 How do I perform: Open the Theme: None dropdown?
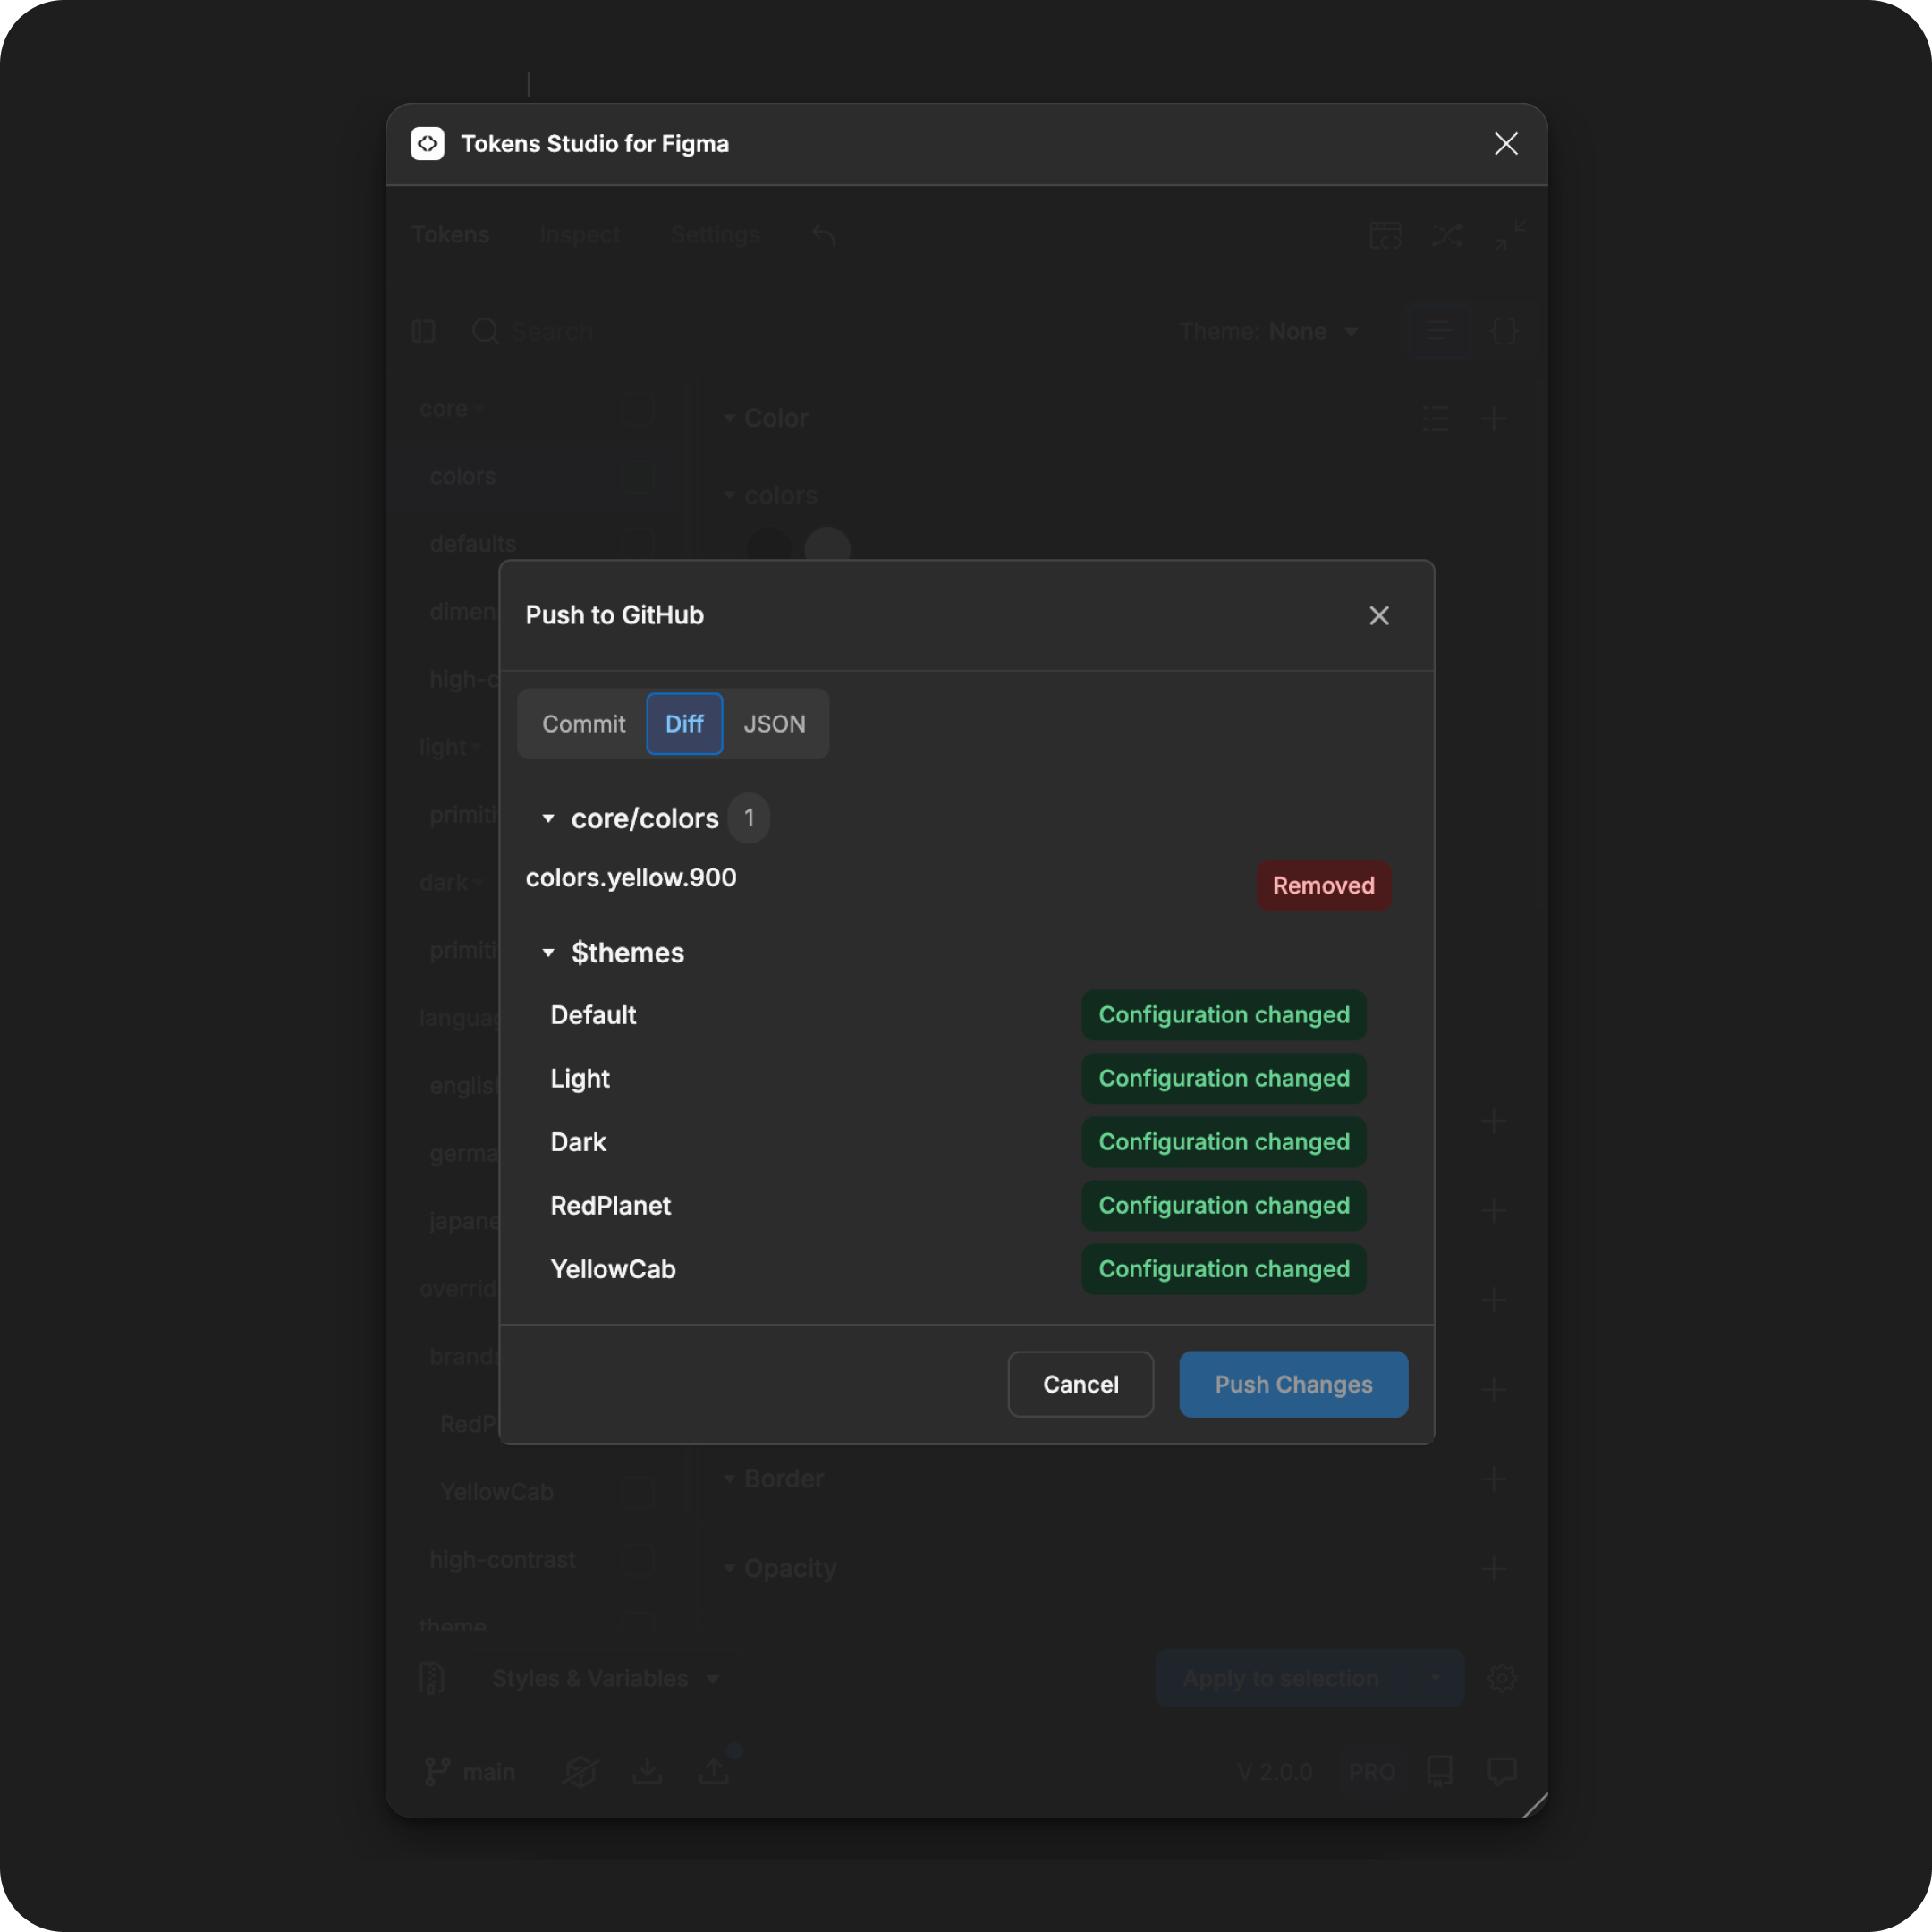point(1269,331)
